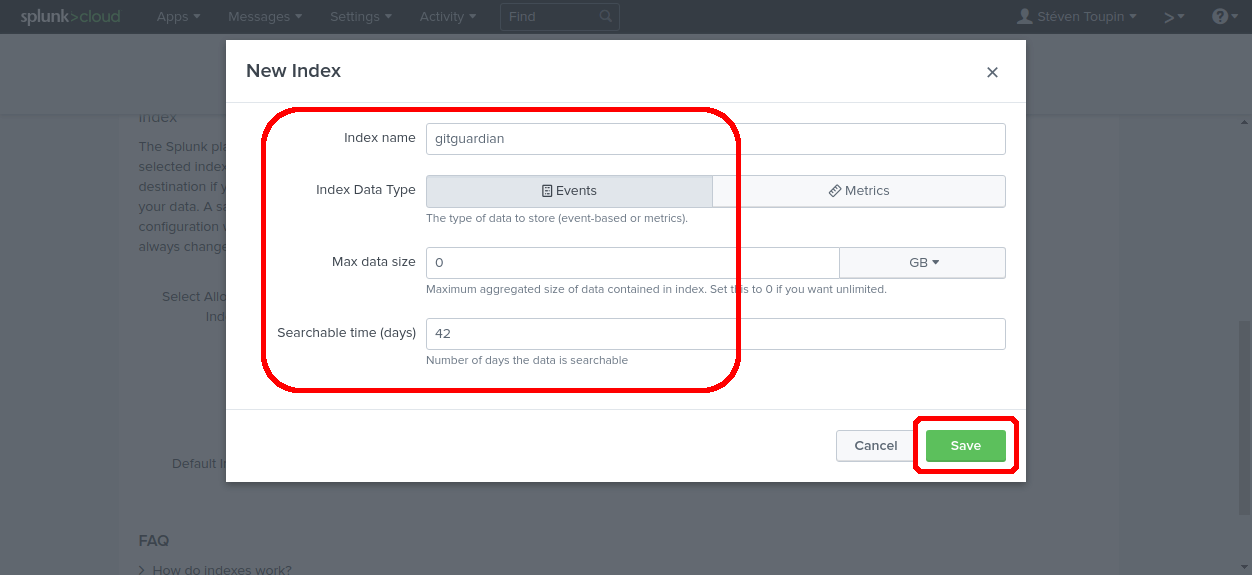This screenshot has height=575, width=1252.
Task: Click the 'Max data size' label
Action: point(373,262)
